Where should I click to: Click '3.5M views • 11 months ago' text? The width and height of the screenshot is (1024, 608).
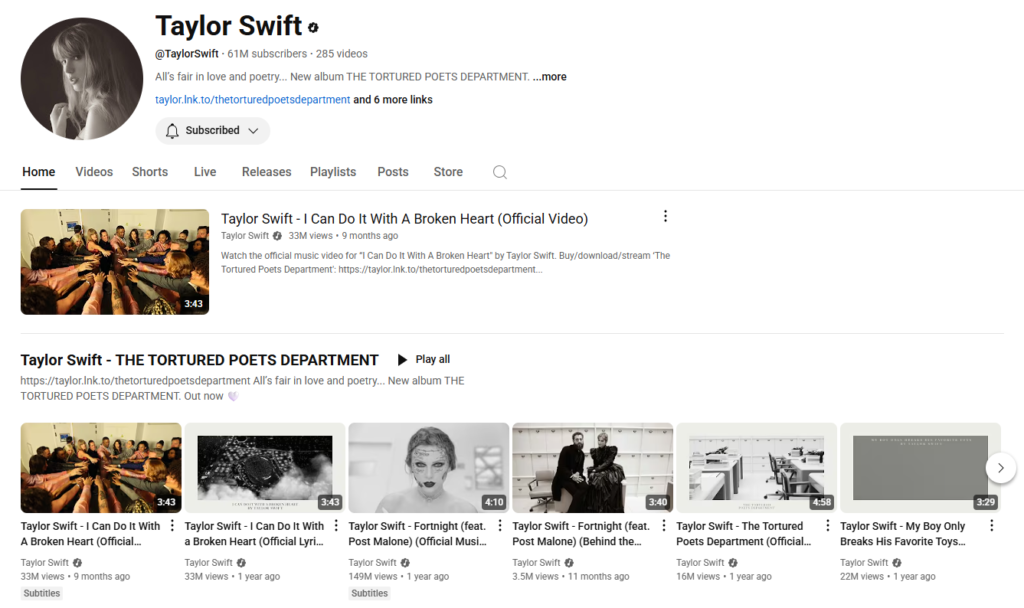[571, 577]
